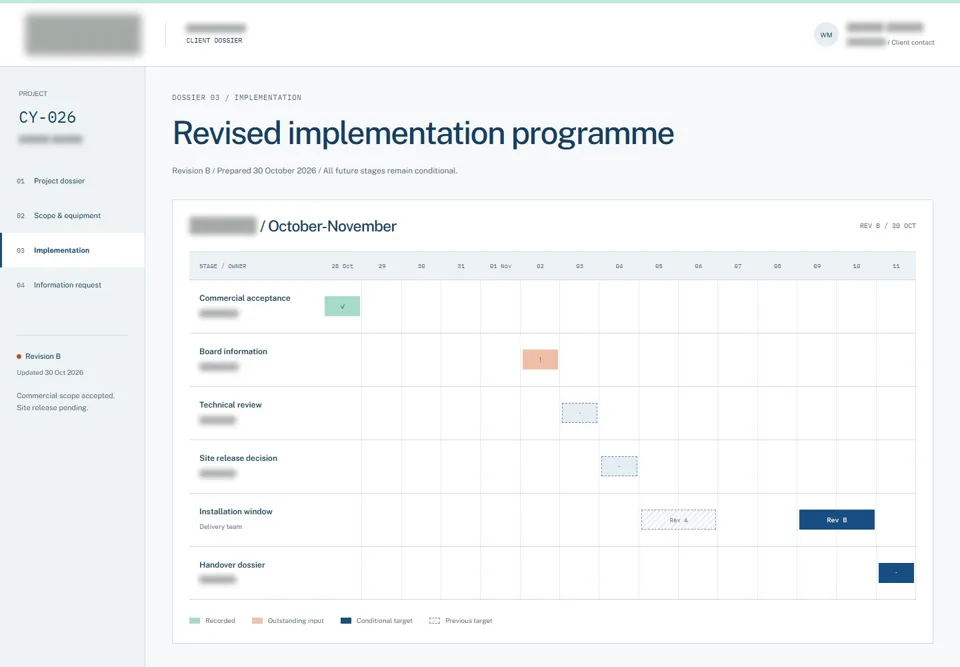Click the 01 Nov column header
960x667 pixels.
coord(500,266)
